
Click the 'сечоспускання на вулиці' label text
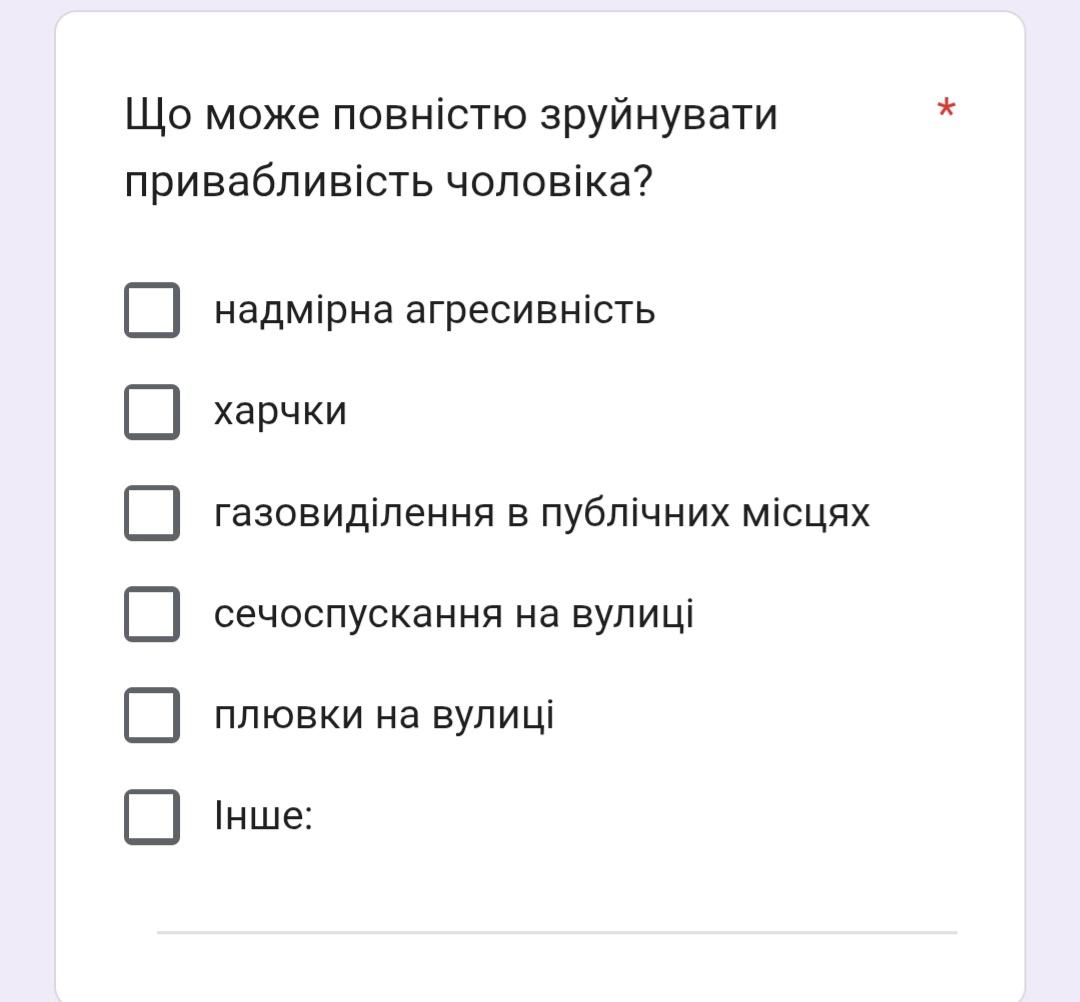click(x=453, y=614)
